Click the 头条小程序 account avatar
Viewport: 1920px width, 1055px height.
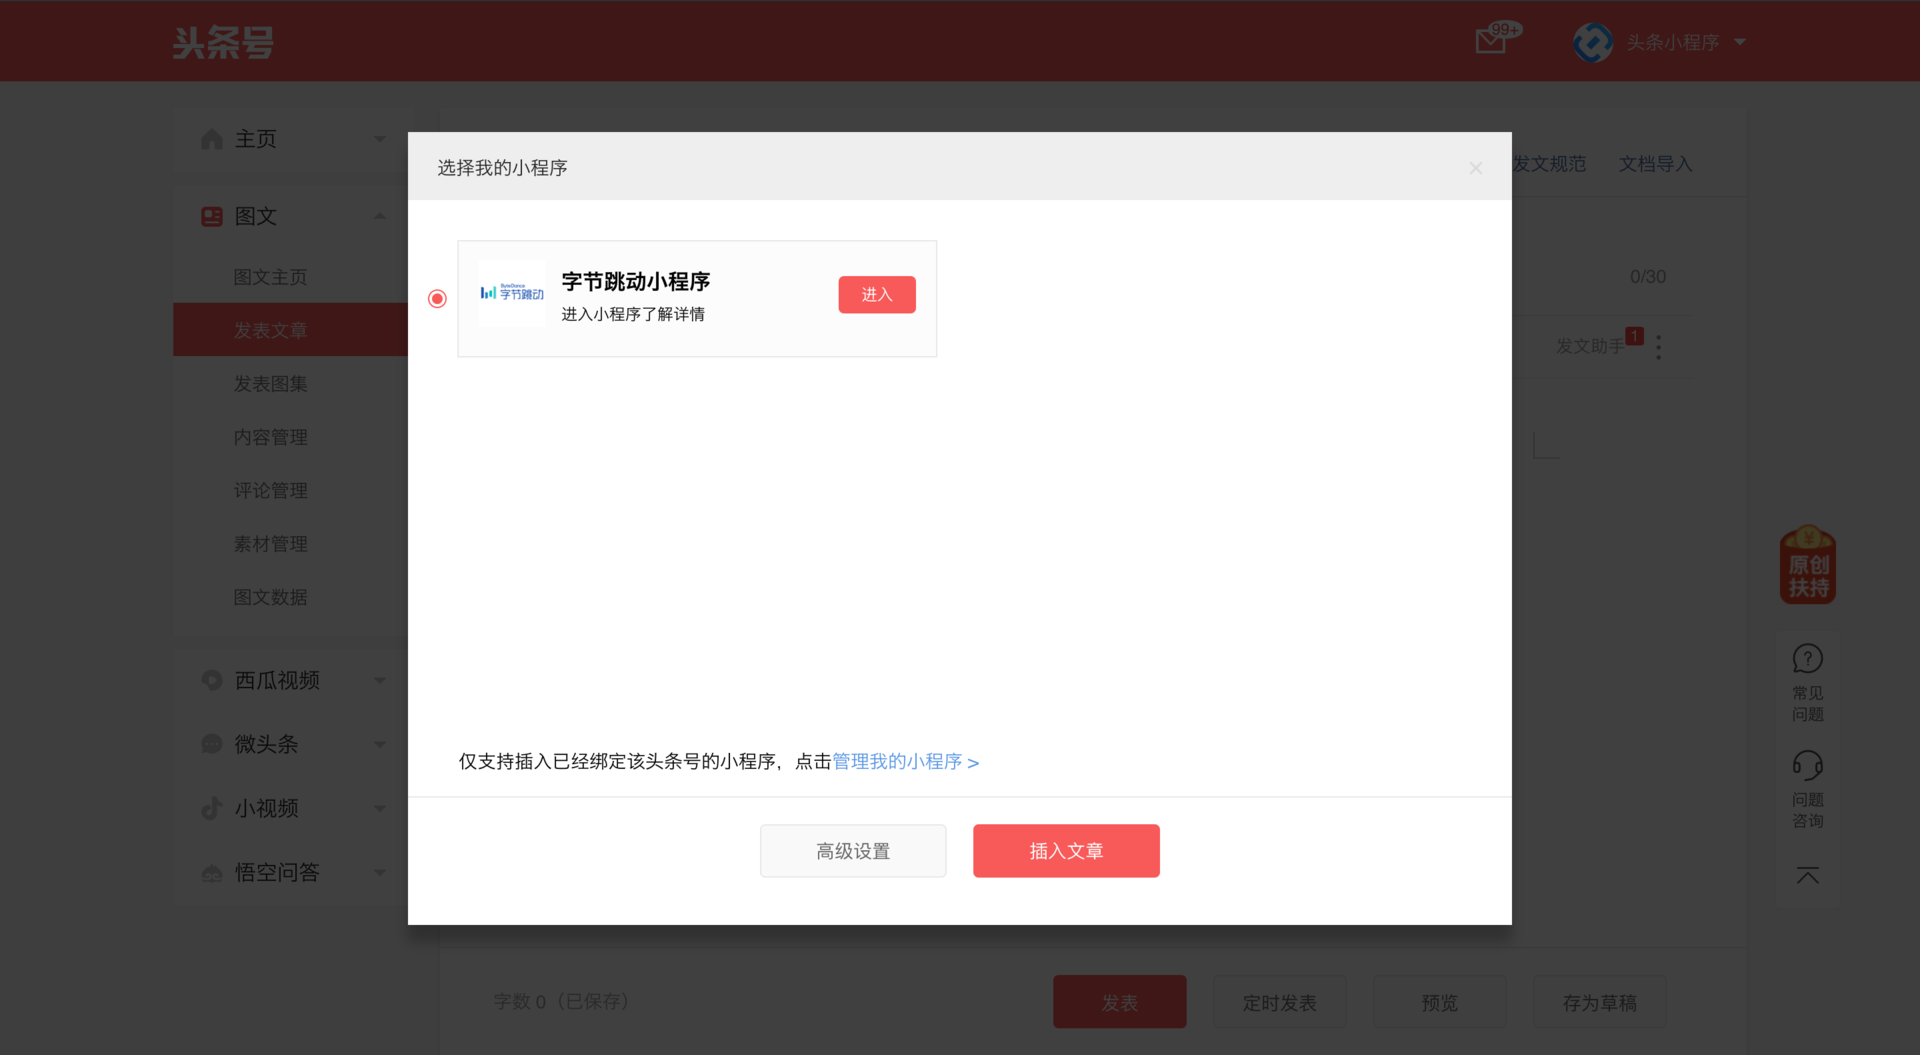pos(1593,42)
